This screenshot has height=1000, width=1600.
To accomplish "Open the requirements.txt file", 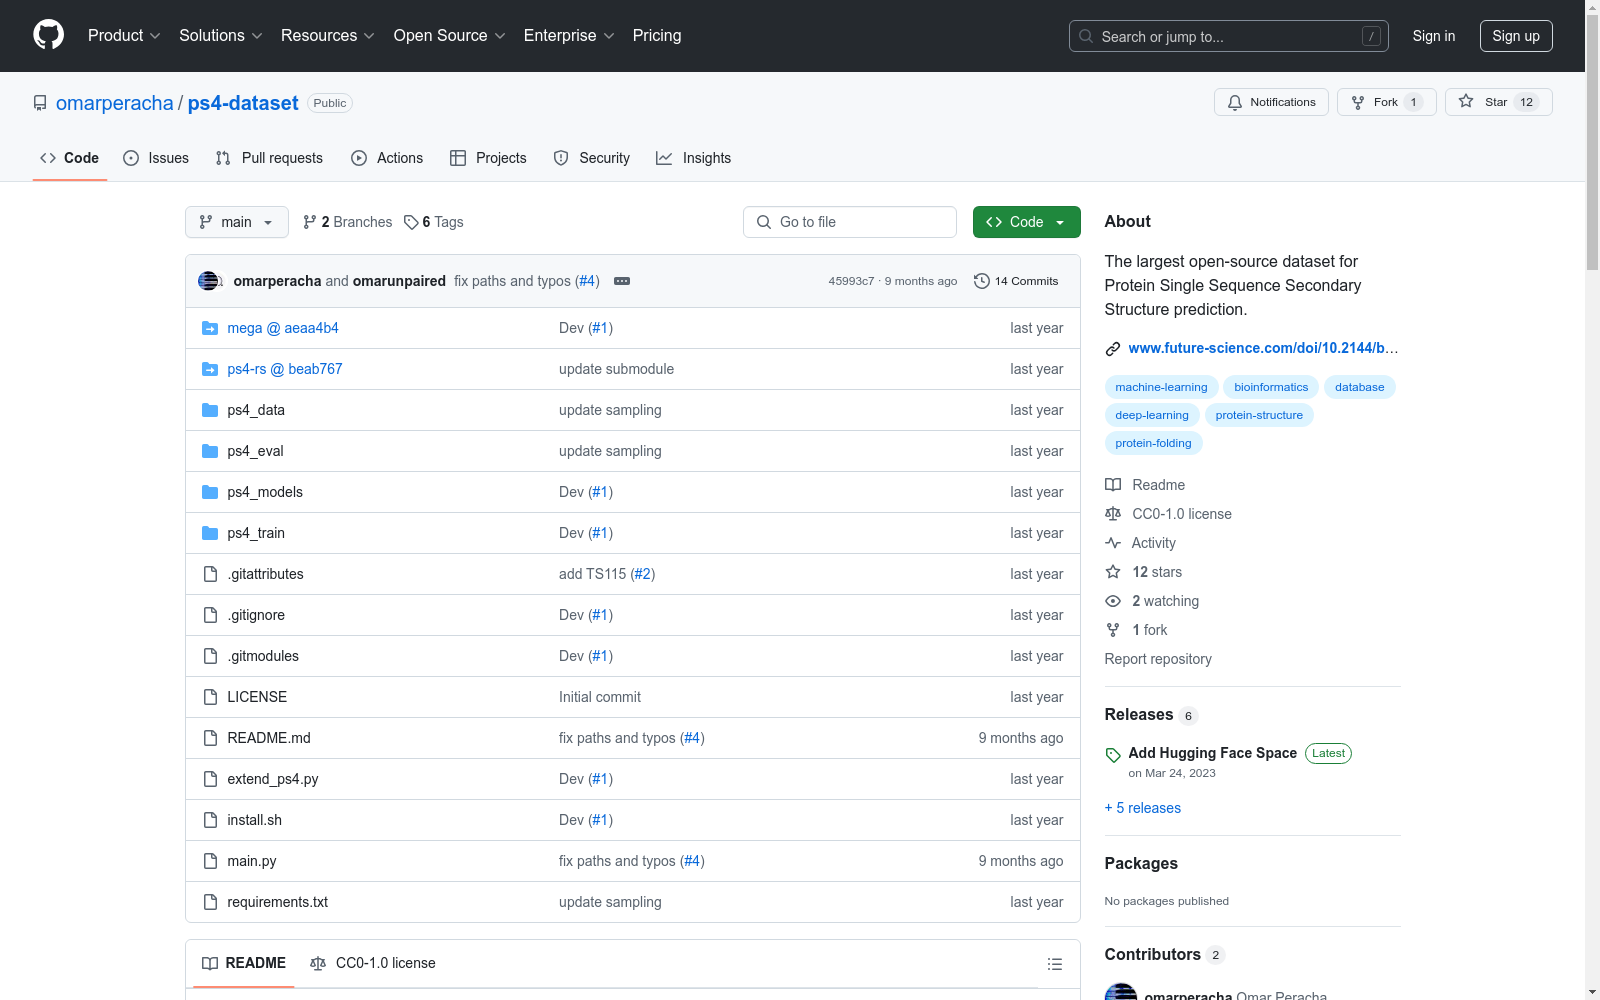I will tap(277, 902).
